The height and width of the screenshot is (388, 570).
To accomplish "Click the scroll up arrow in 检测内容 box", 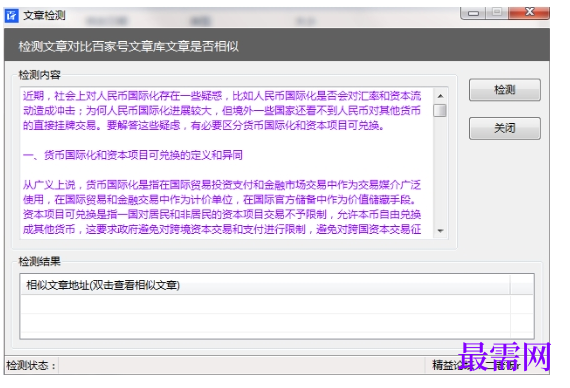I will pyautogui.click(x=440, y=96).
